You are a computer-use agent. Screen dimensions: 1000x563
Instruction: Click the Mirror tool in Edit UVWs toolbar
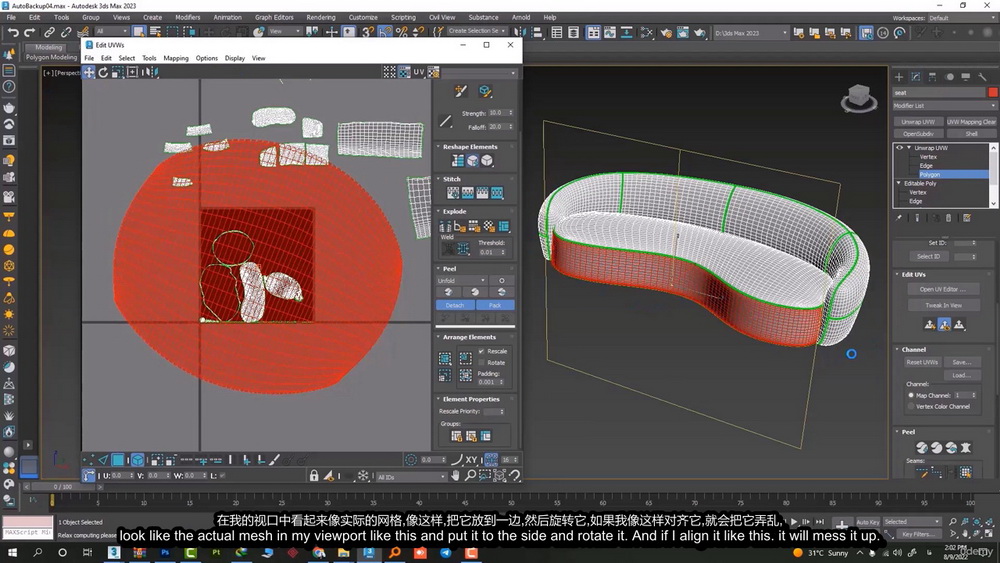149,72
